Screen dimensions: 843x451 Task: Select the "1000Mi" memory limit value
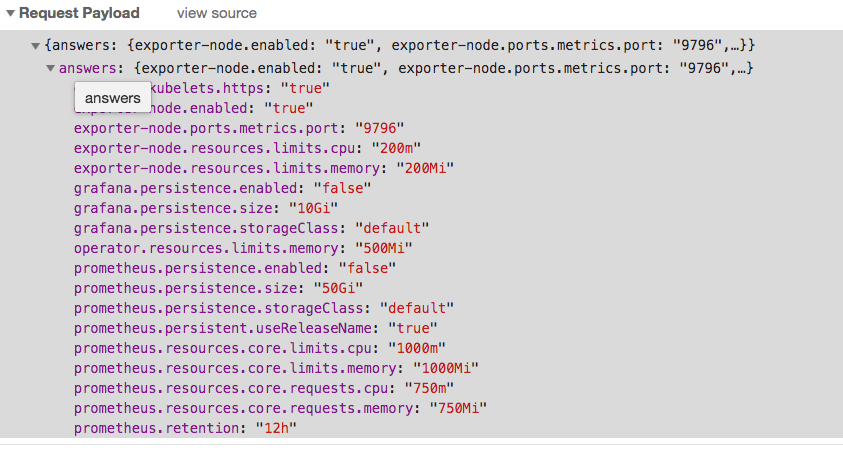click(x=446, y=368)
